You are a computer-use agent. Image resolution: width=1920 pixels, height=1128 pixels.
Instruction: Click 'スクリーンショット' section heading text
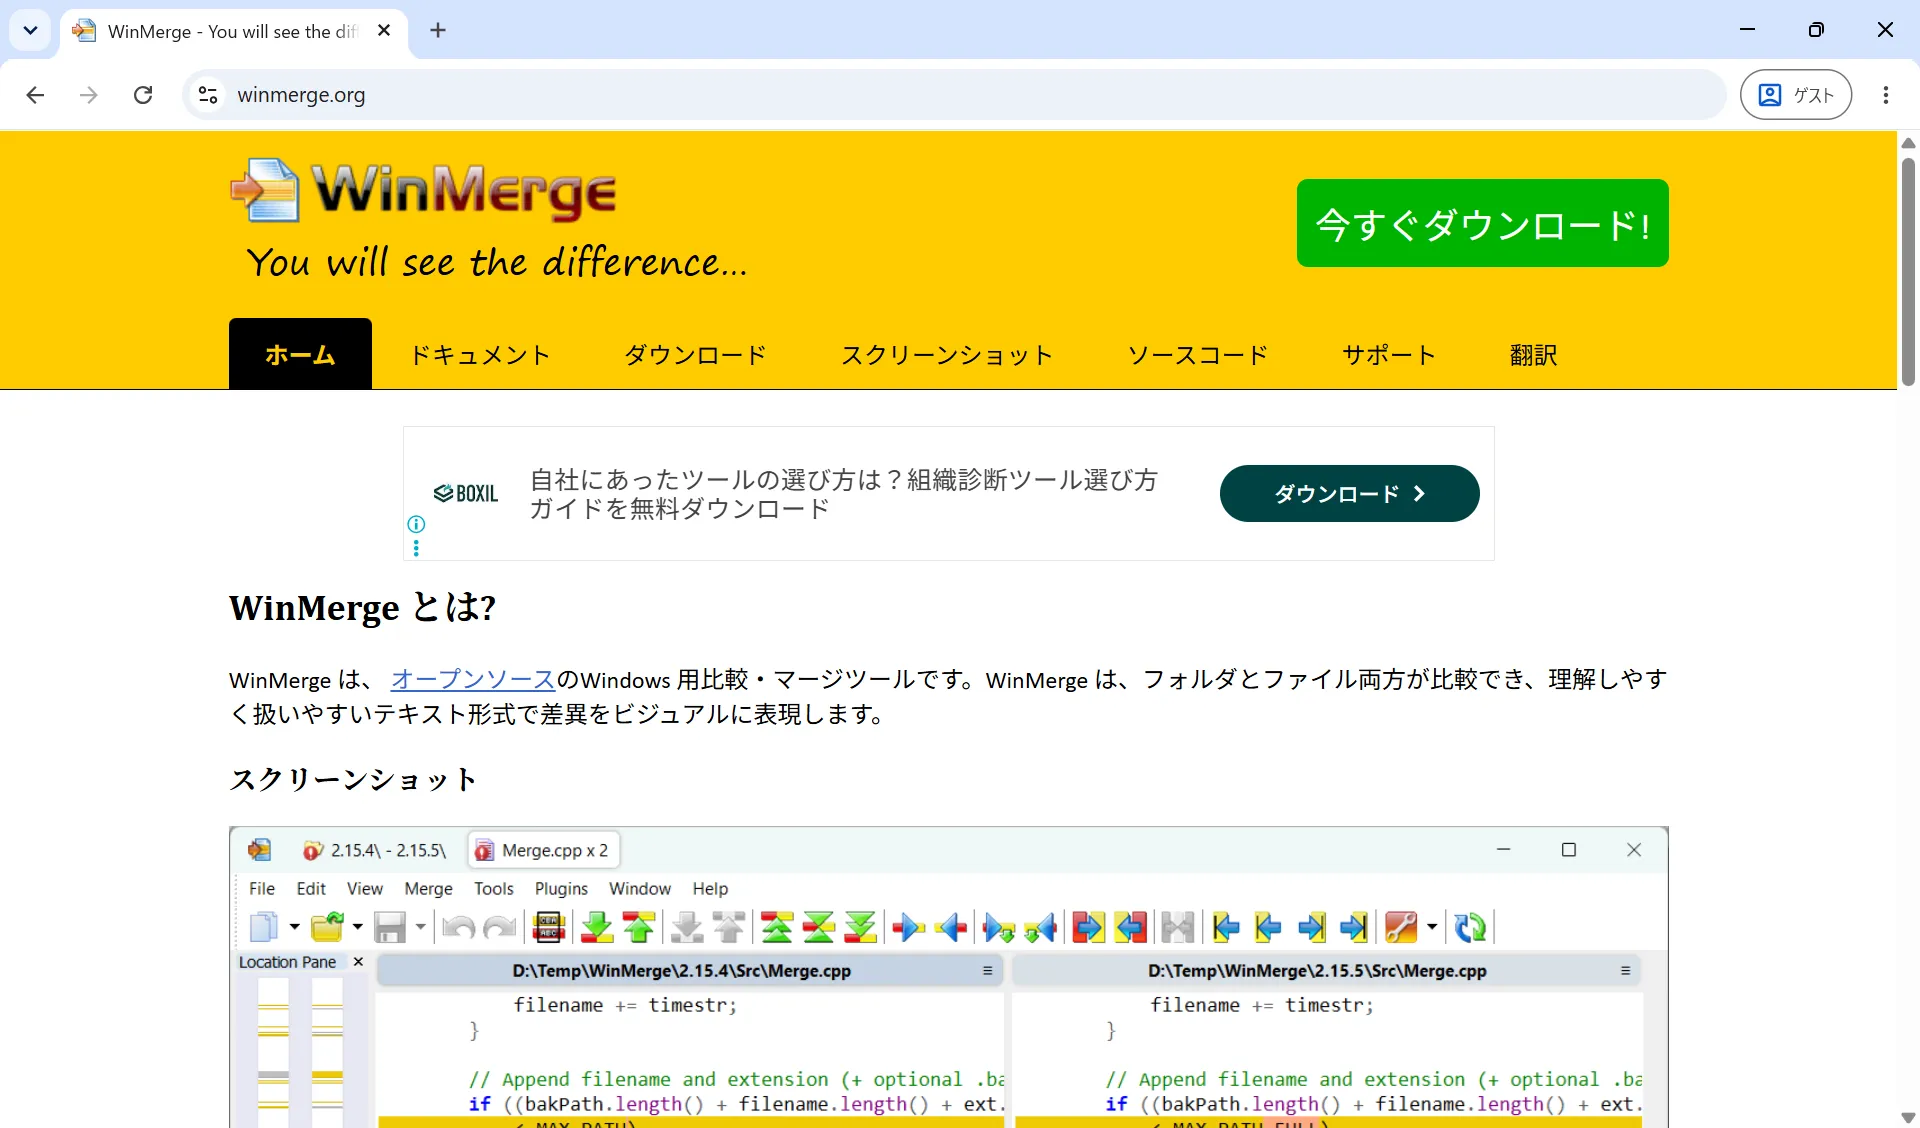coord(353,779)
